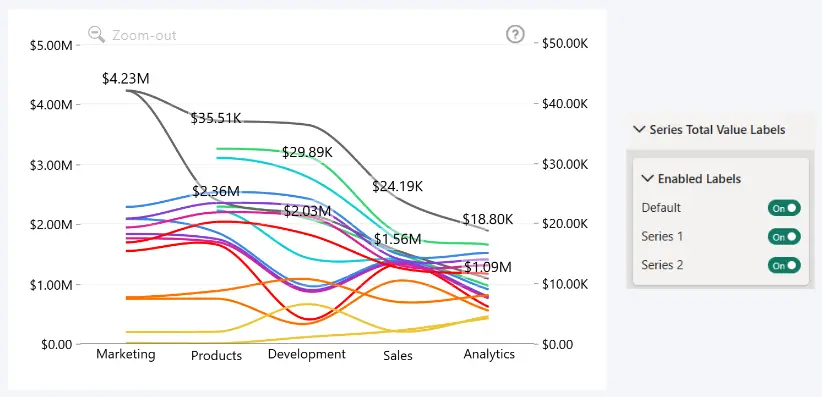This screenshot has height=397, width=822.
Task: Click the Zoom-out text label
Action: coord(144,35)
